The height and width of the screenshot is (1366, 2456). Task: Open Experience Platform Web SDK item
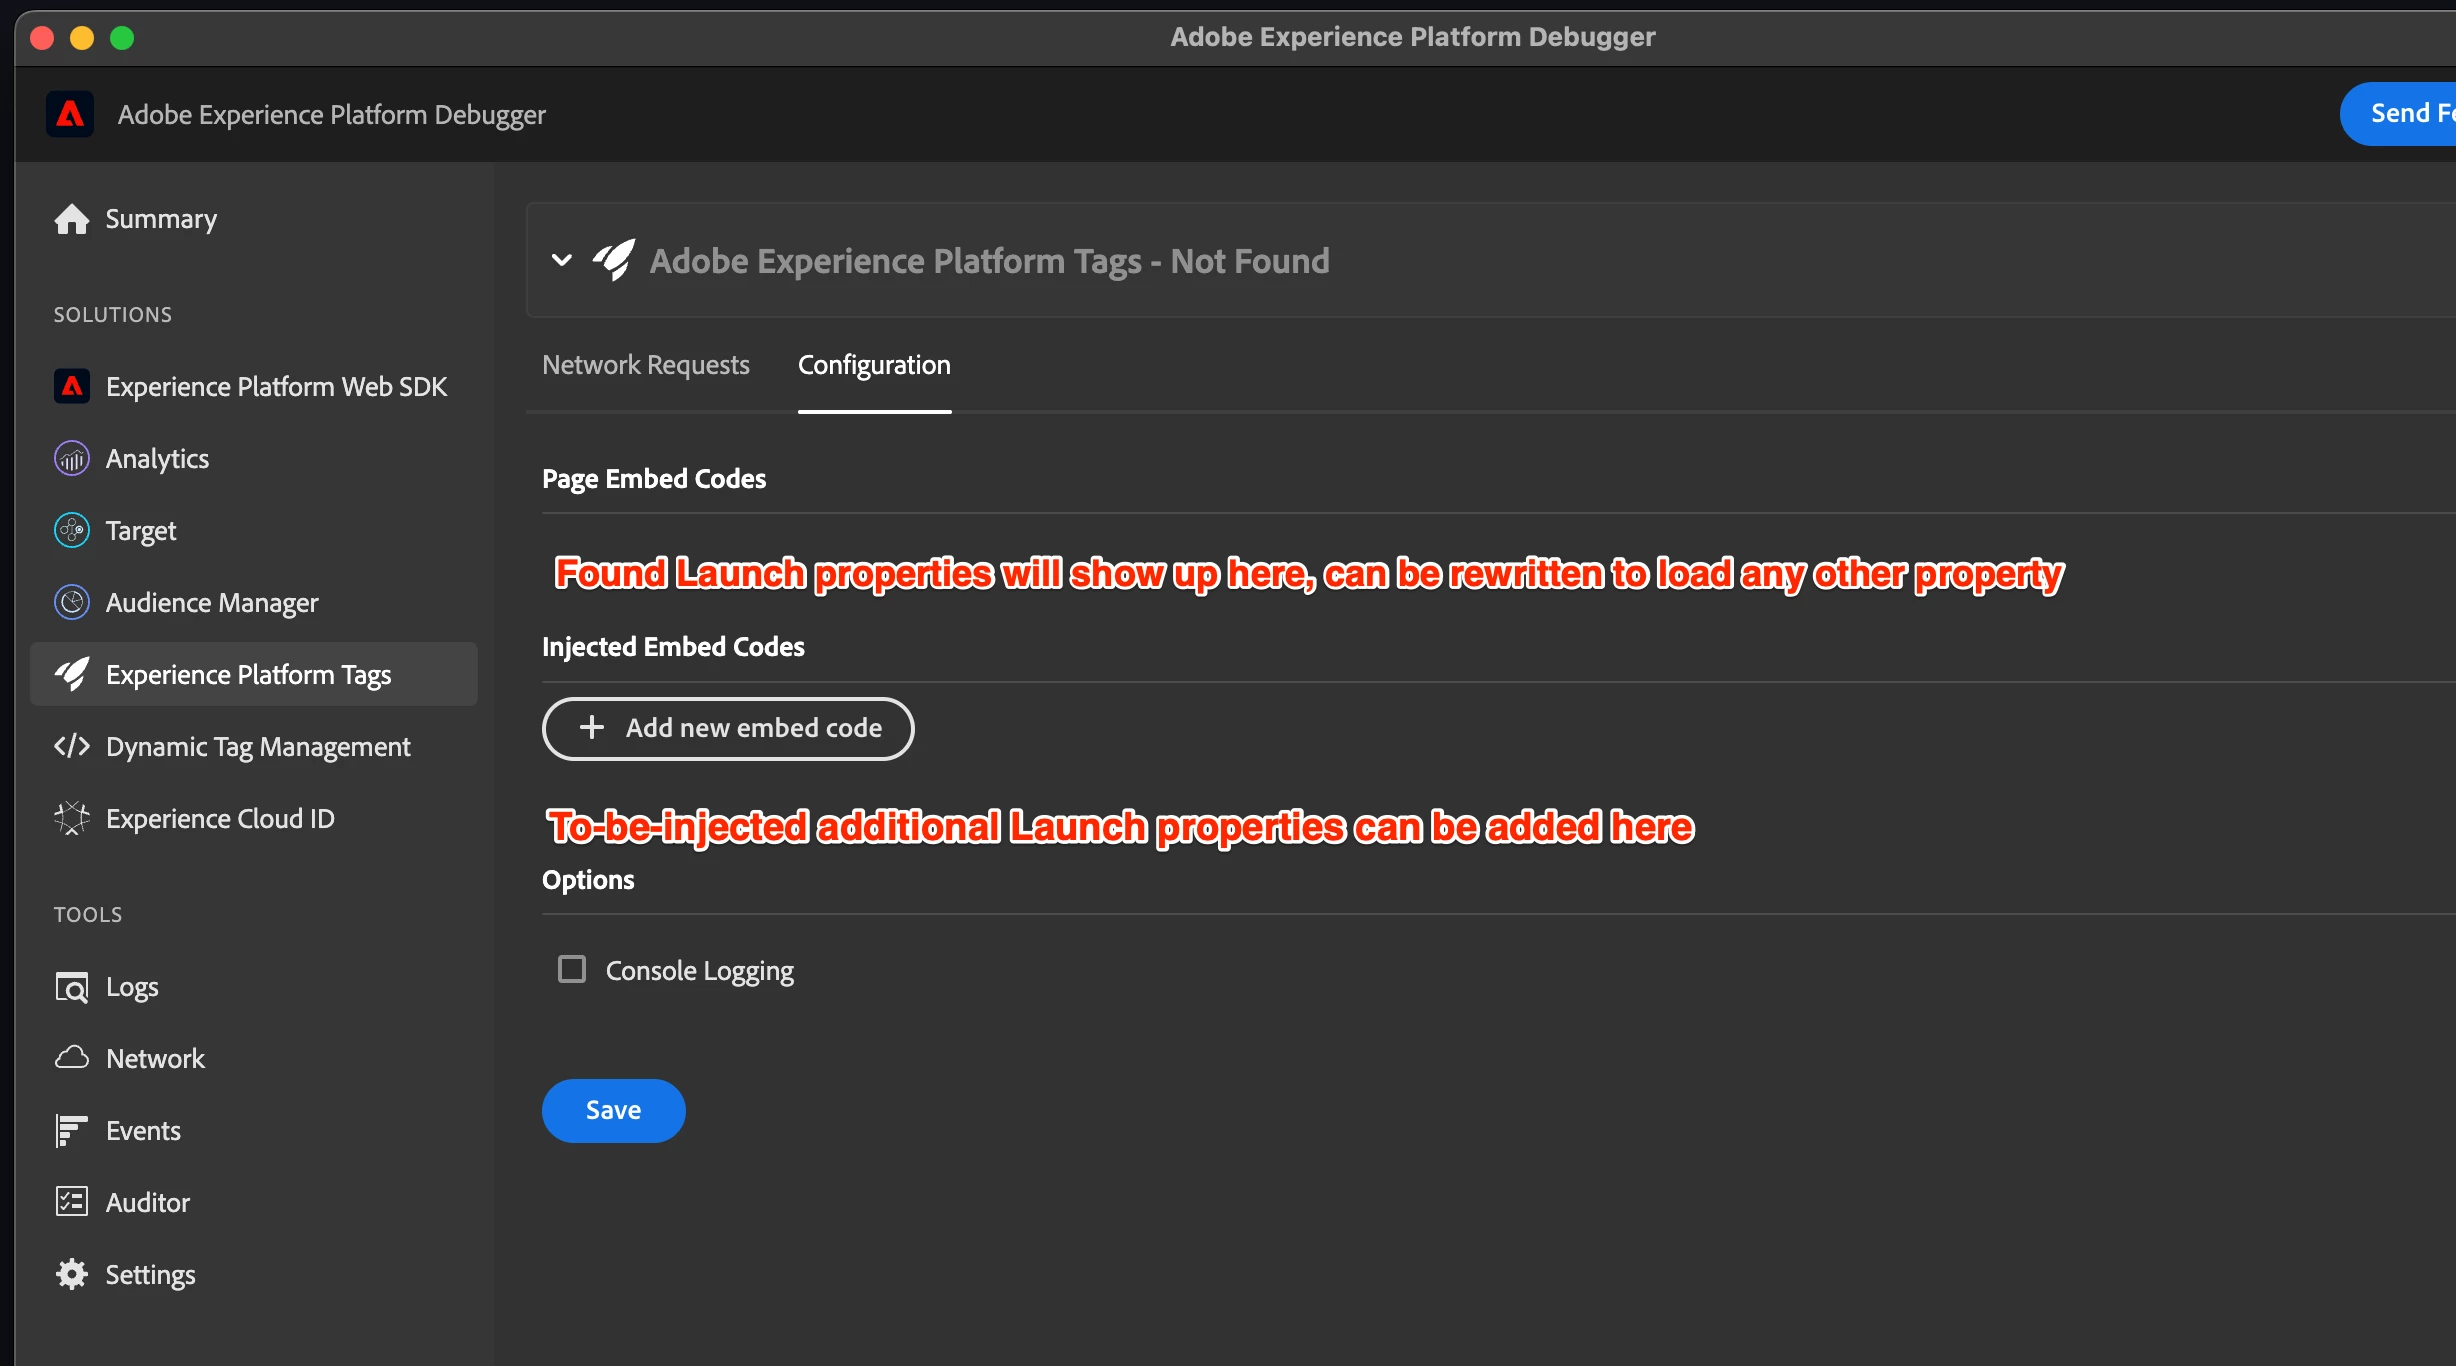coord(276,387)
